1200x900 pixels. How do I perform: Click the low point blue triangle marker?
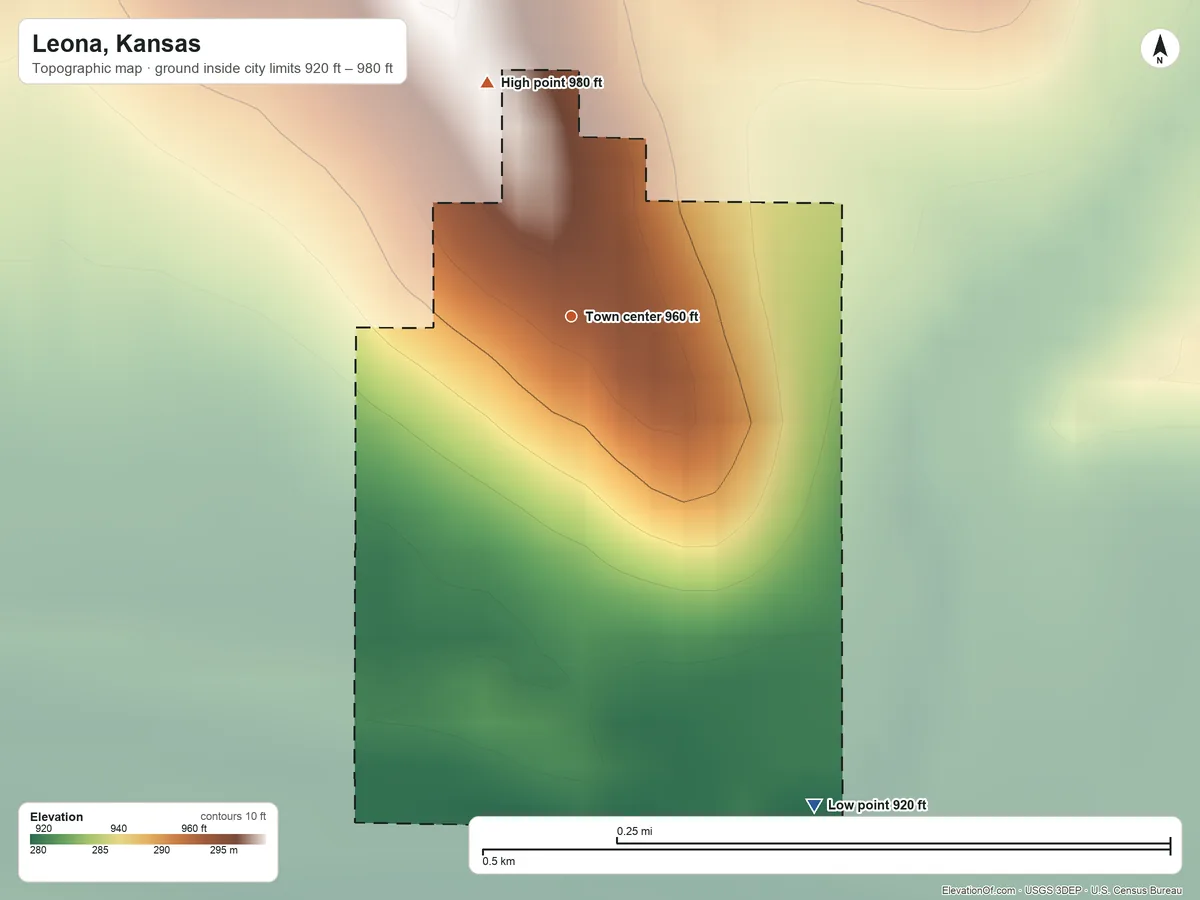pyautogui.click(x=814, y=806)
